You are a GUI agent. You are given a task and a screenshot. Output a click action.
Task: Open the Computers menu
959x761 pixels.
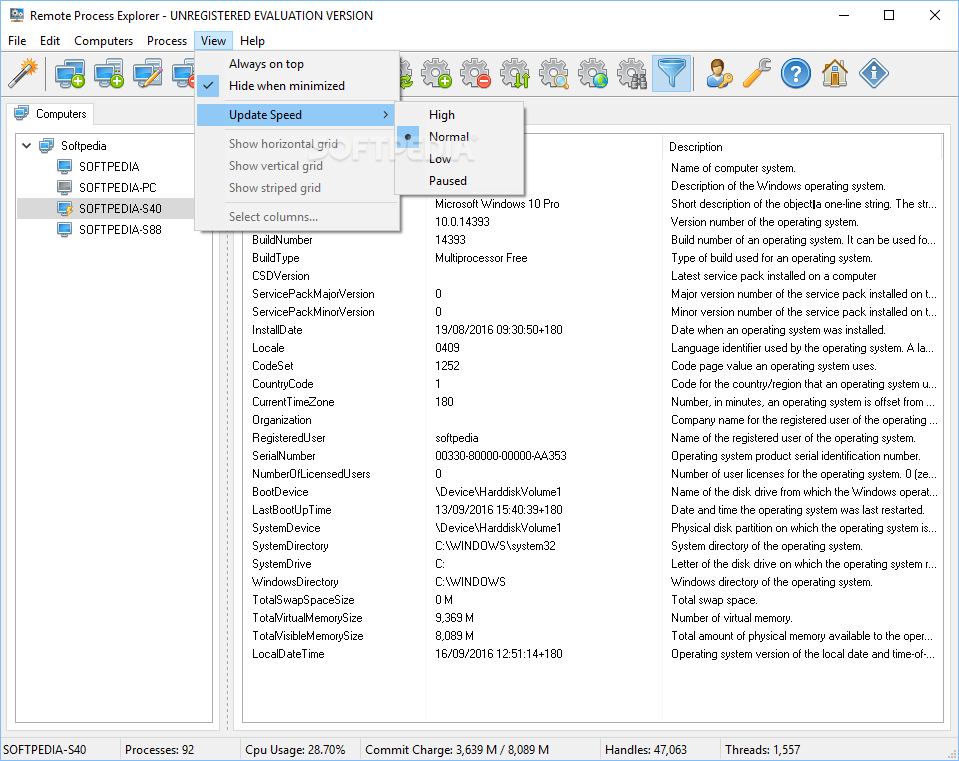tap(103, 41)
